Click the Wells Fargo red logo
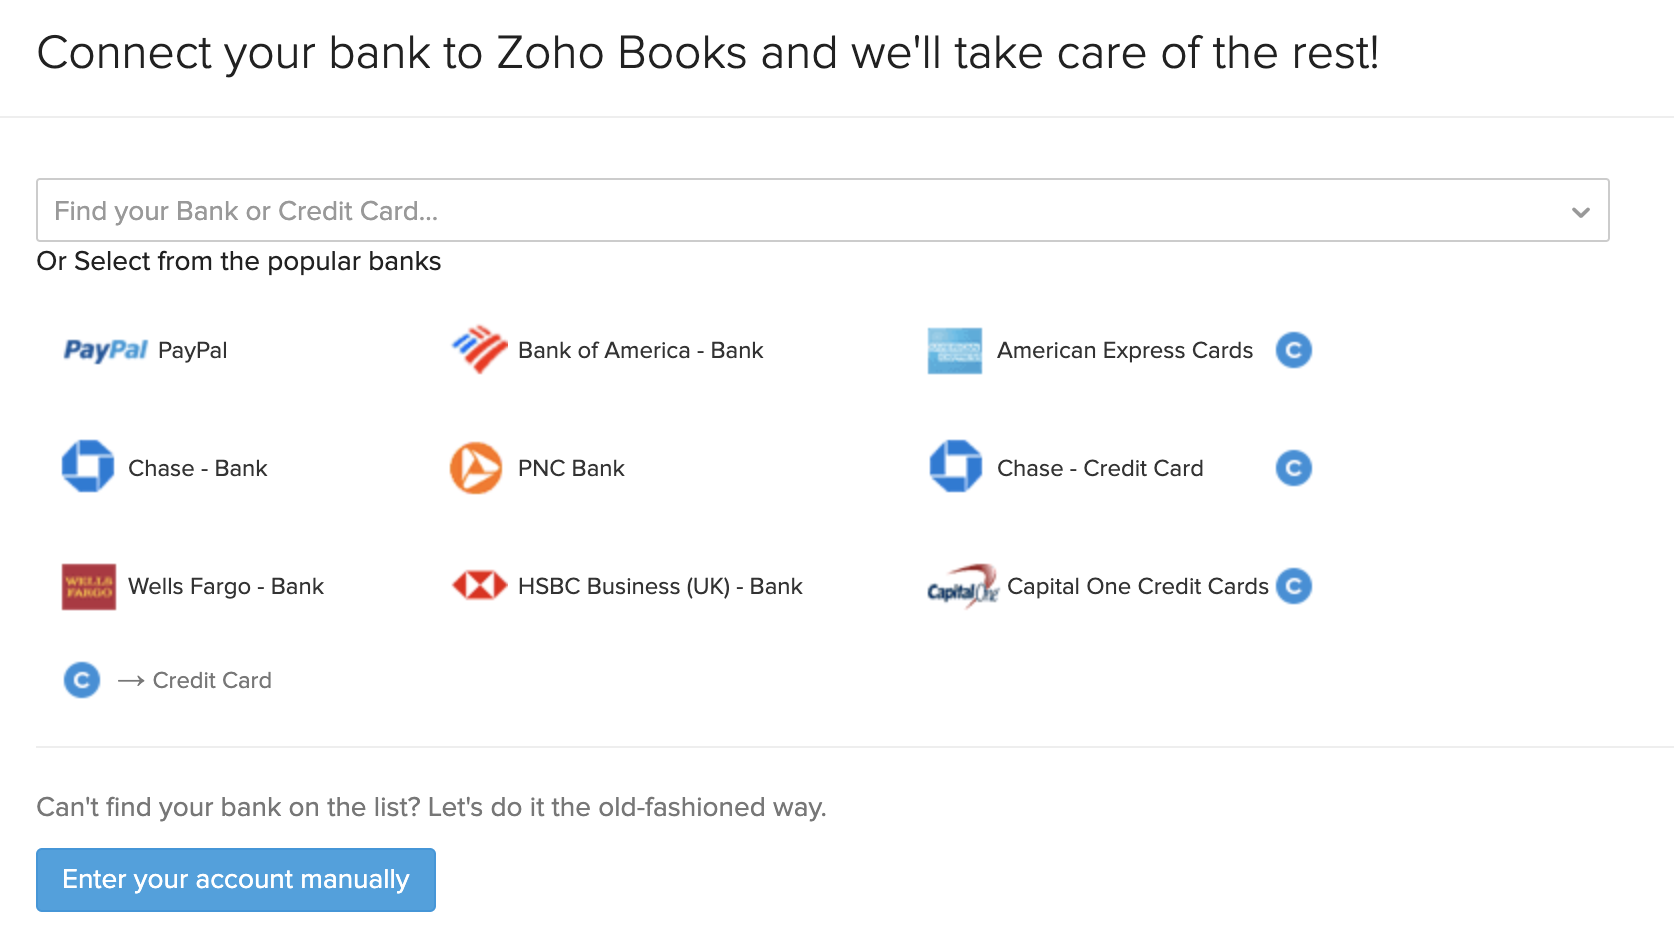This screenshot has width=1674, height=950. pyautogui.click(x=88, y=586)
